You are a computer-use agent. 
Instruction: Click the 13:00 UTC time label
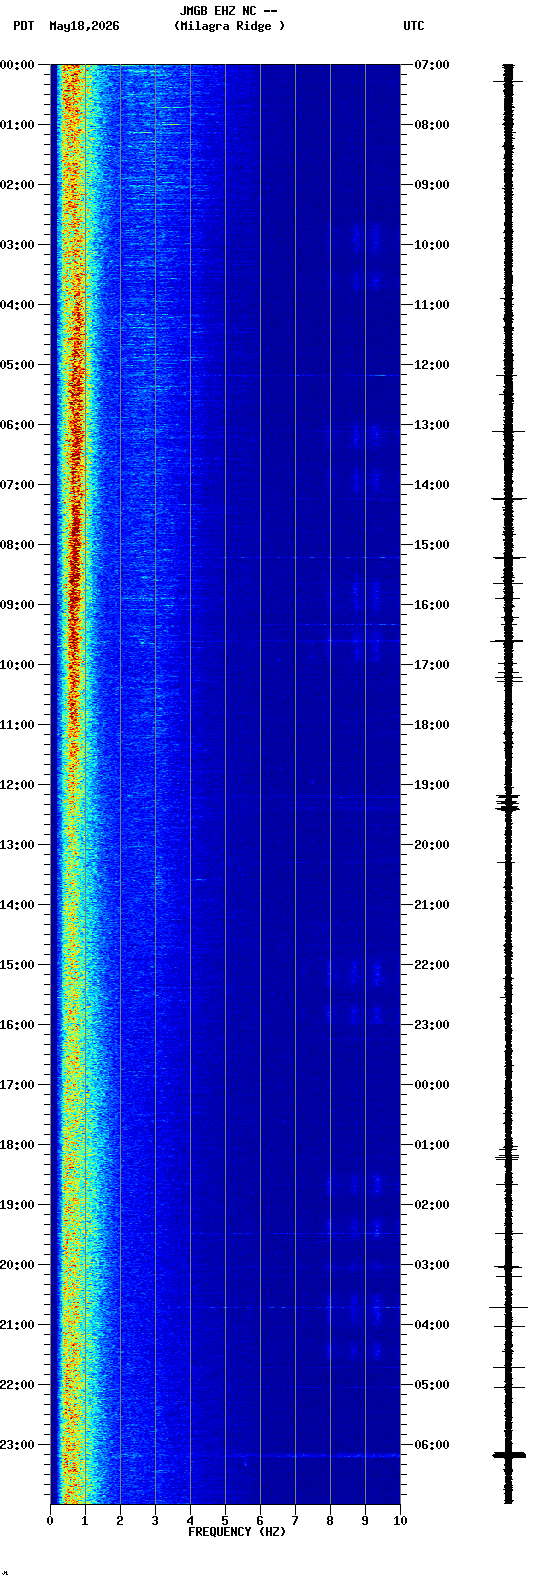pos(432,425)
